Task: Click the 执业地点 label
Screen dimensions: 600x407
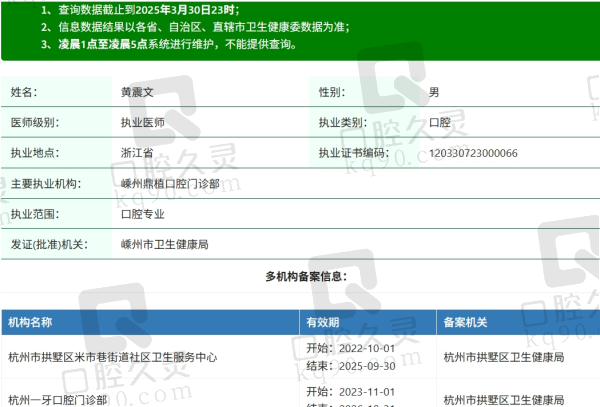Action: [x=35, y=153]
